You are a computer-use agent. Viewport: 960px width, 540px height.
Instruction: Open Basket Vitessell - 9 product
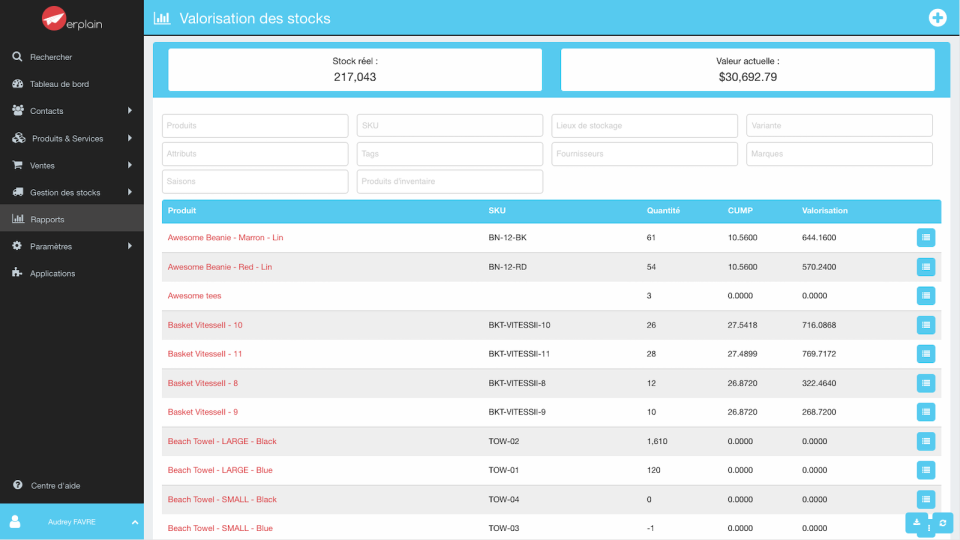[x=203, y=412]
